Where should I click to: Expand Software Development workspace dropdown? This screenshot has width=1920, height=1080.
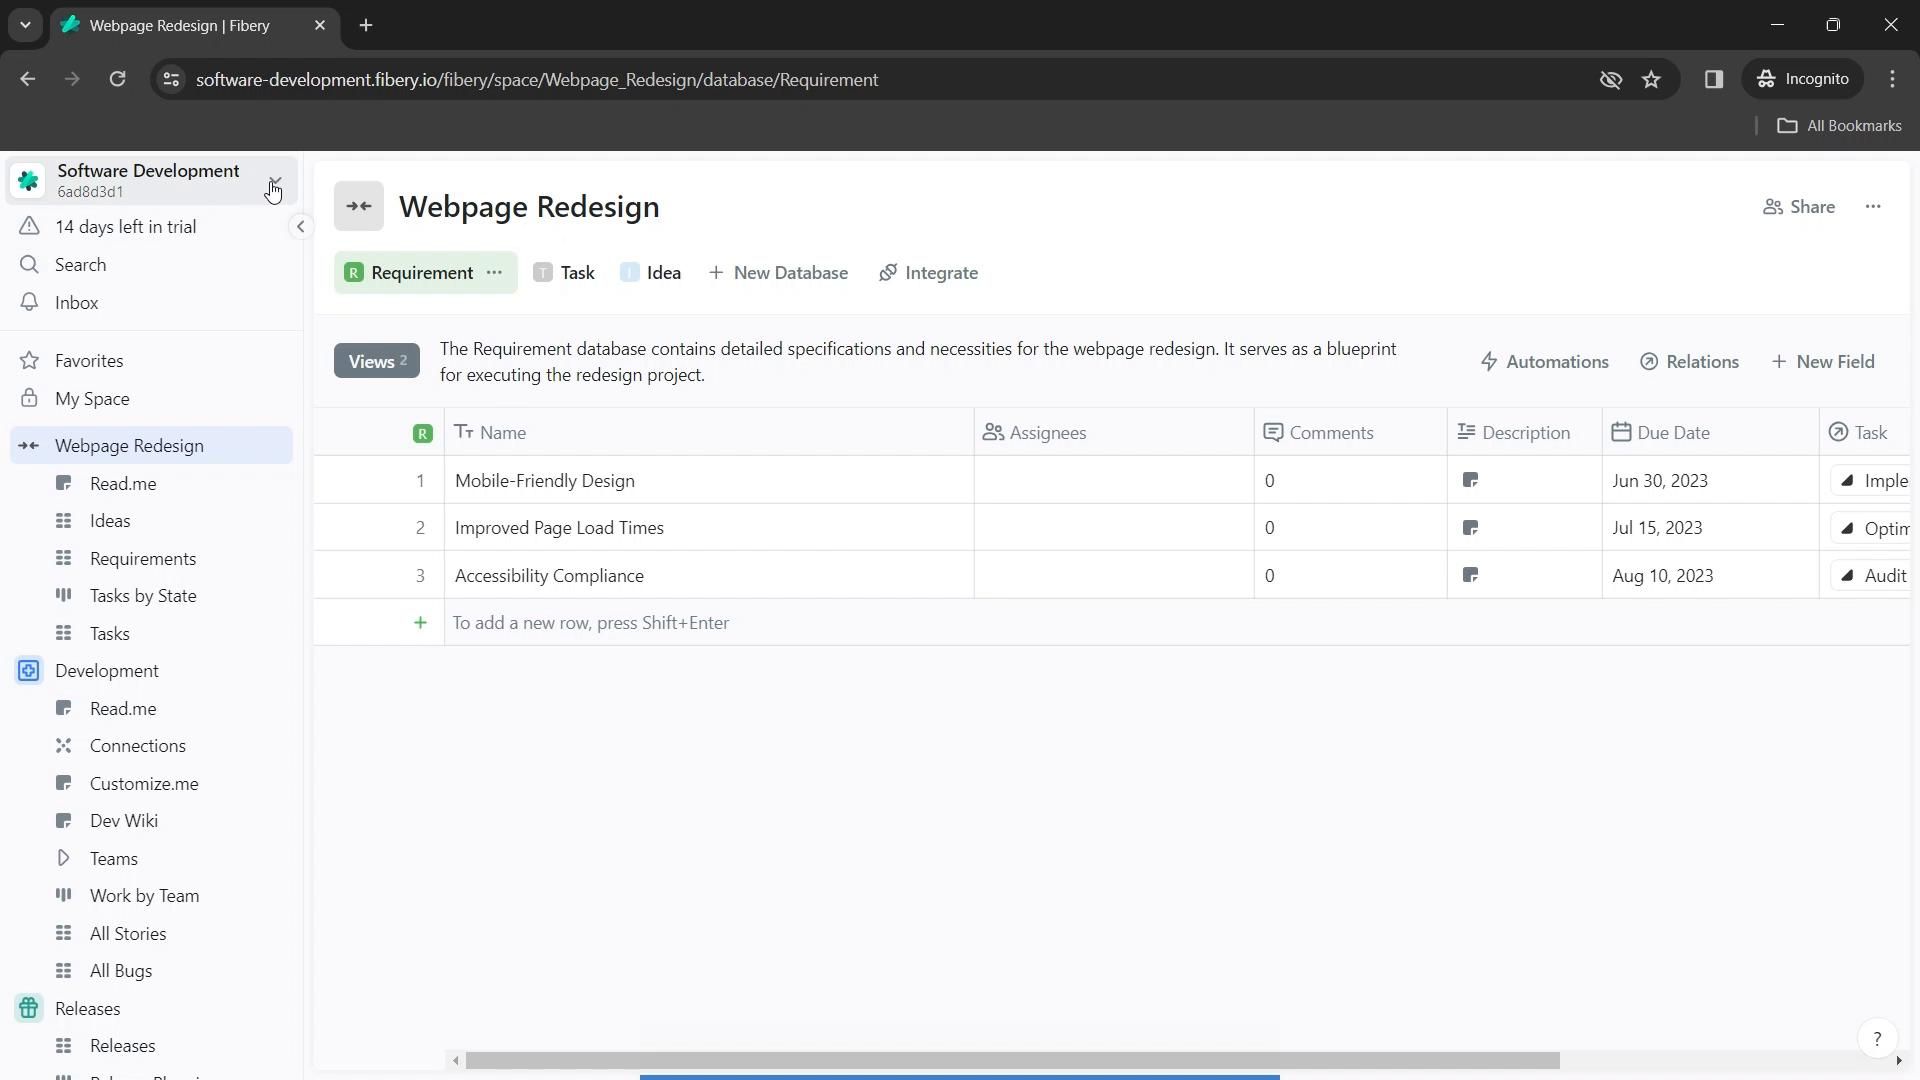coord(274,181)
